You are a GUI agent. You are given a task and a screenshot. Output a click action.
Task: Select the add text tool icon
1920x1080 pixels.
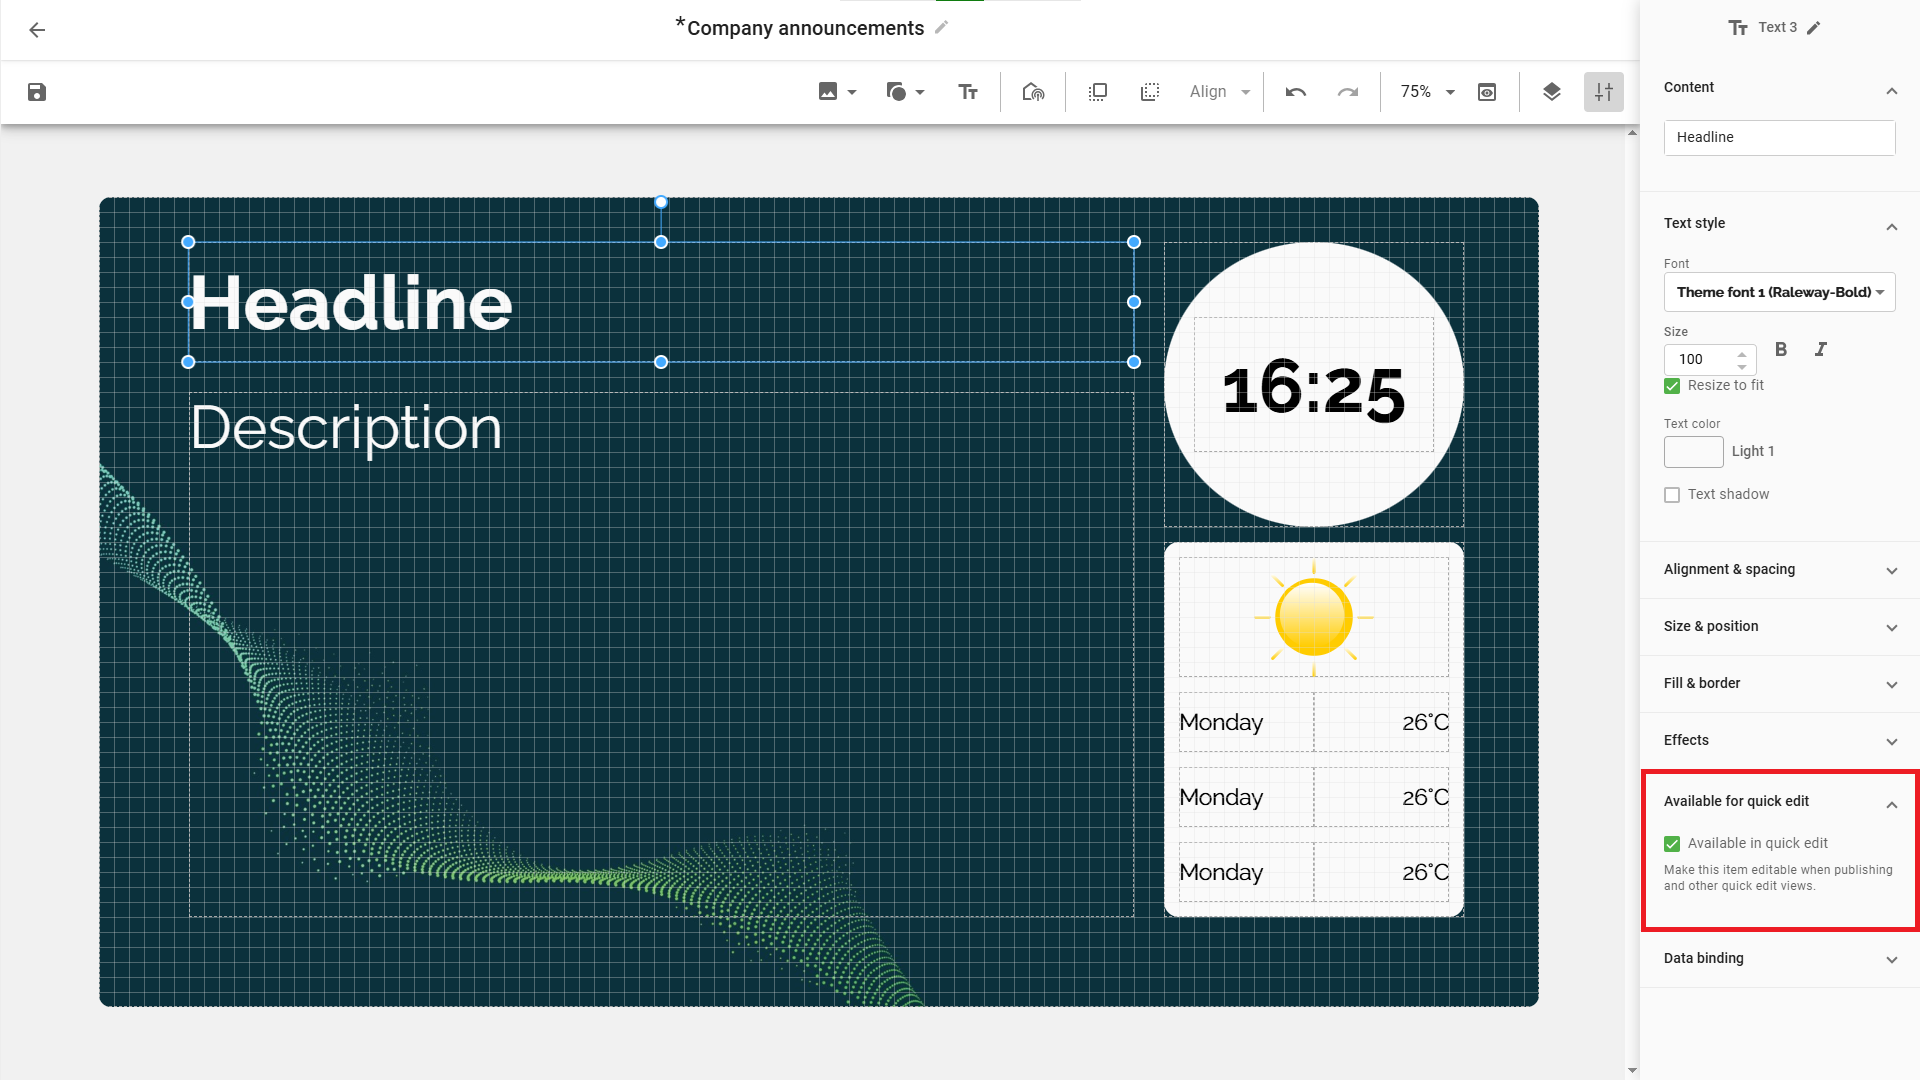[x=967, y=92]
